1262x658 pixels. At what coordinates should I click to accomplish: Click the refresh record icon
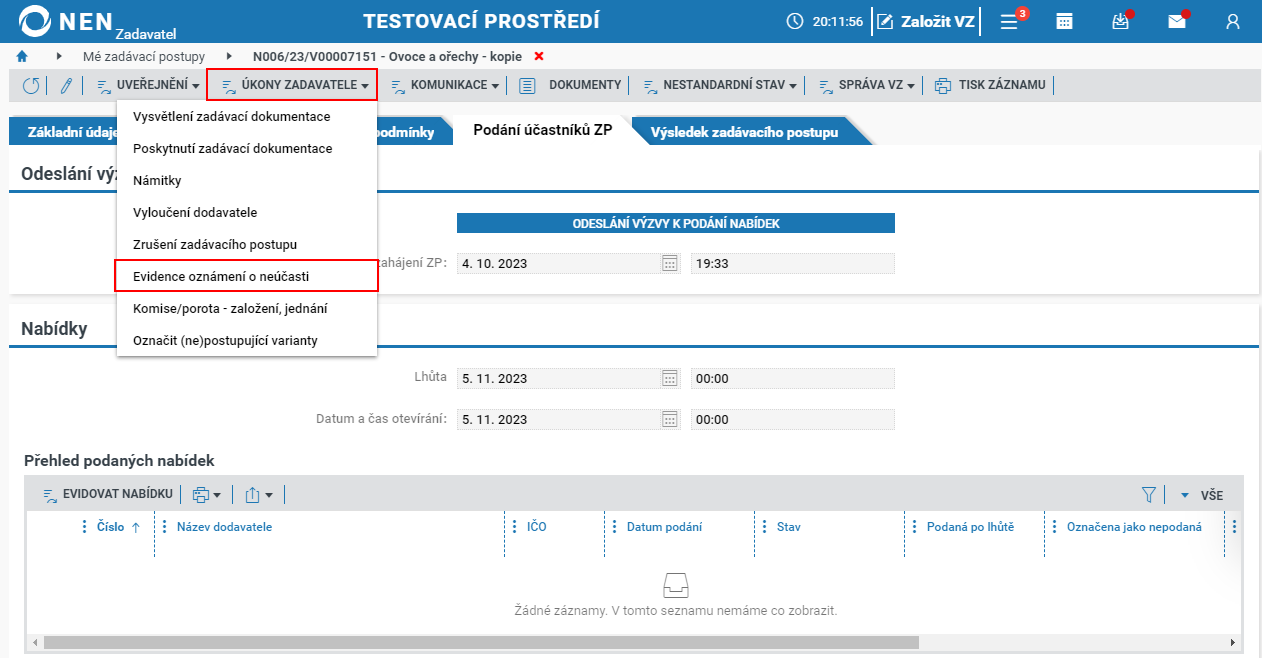(31, 86)
